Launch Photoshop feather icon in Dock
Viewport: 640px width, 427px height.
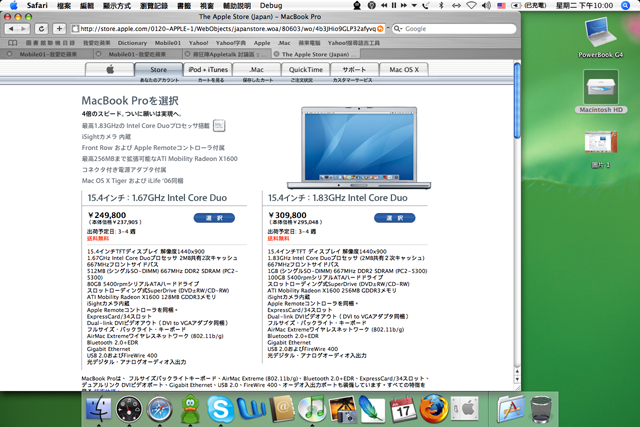[372, 409]
